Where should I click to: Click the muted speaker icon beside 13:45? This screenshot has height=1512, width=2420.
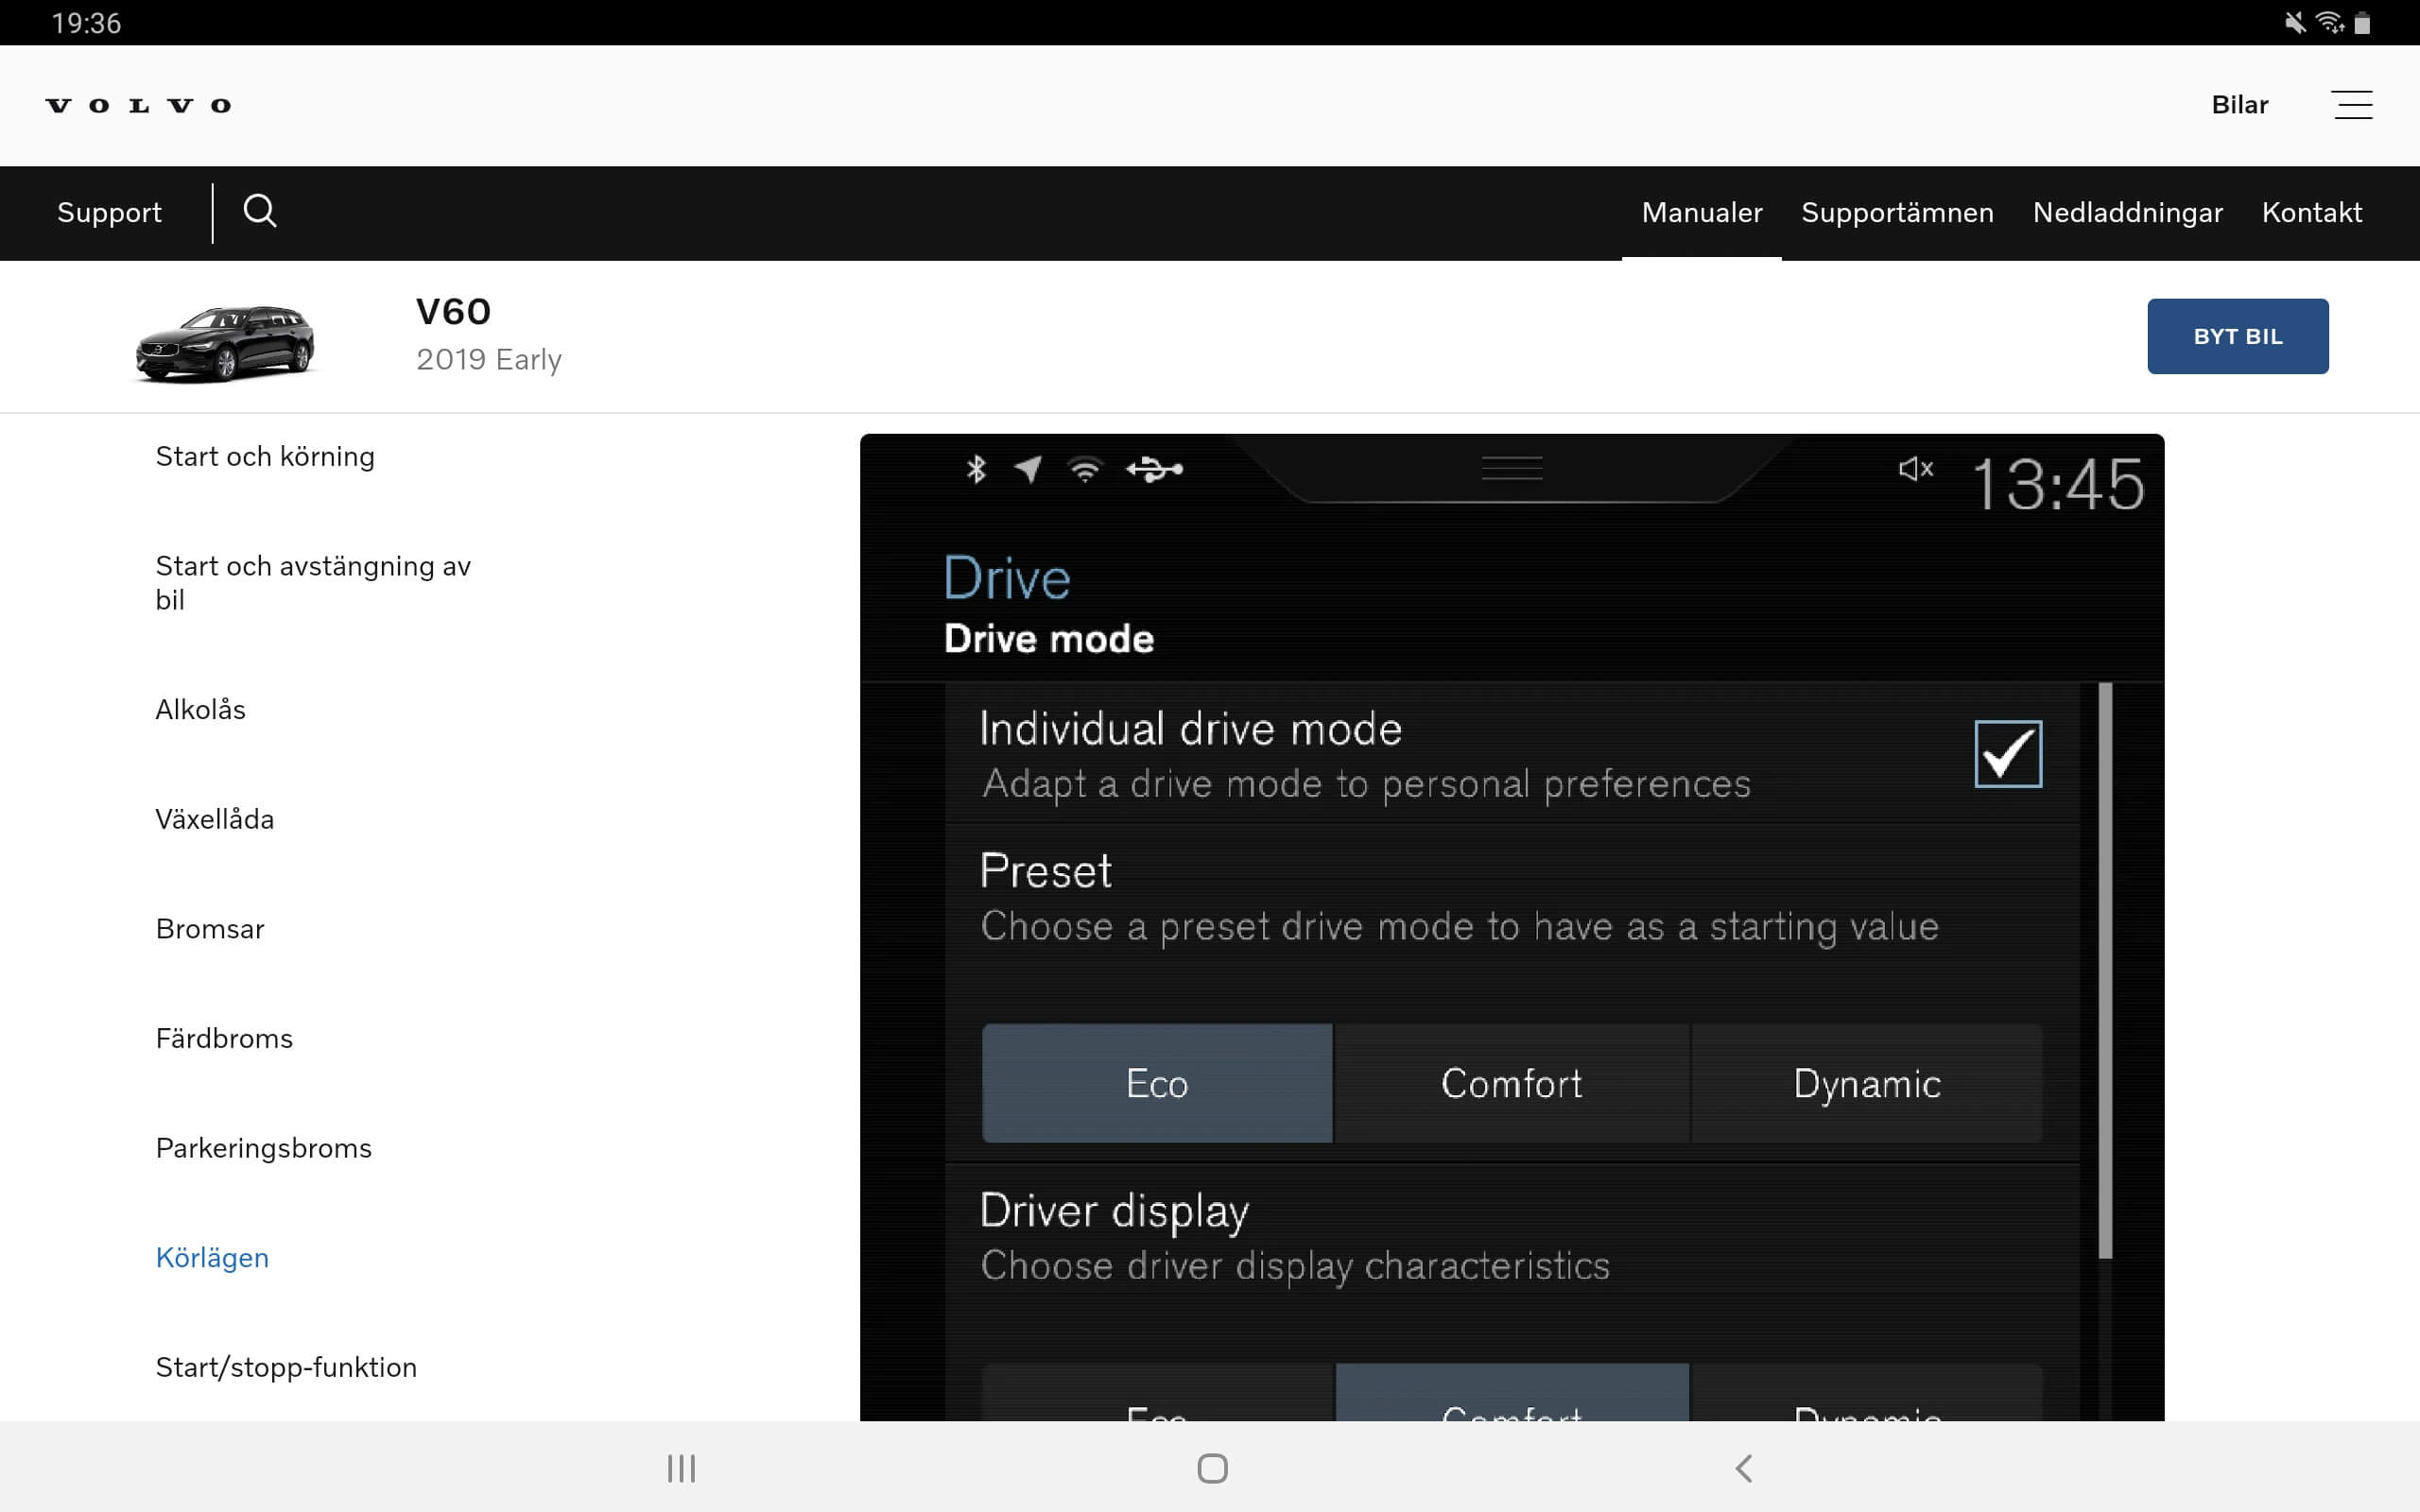click(1915, 468)
